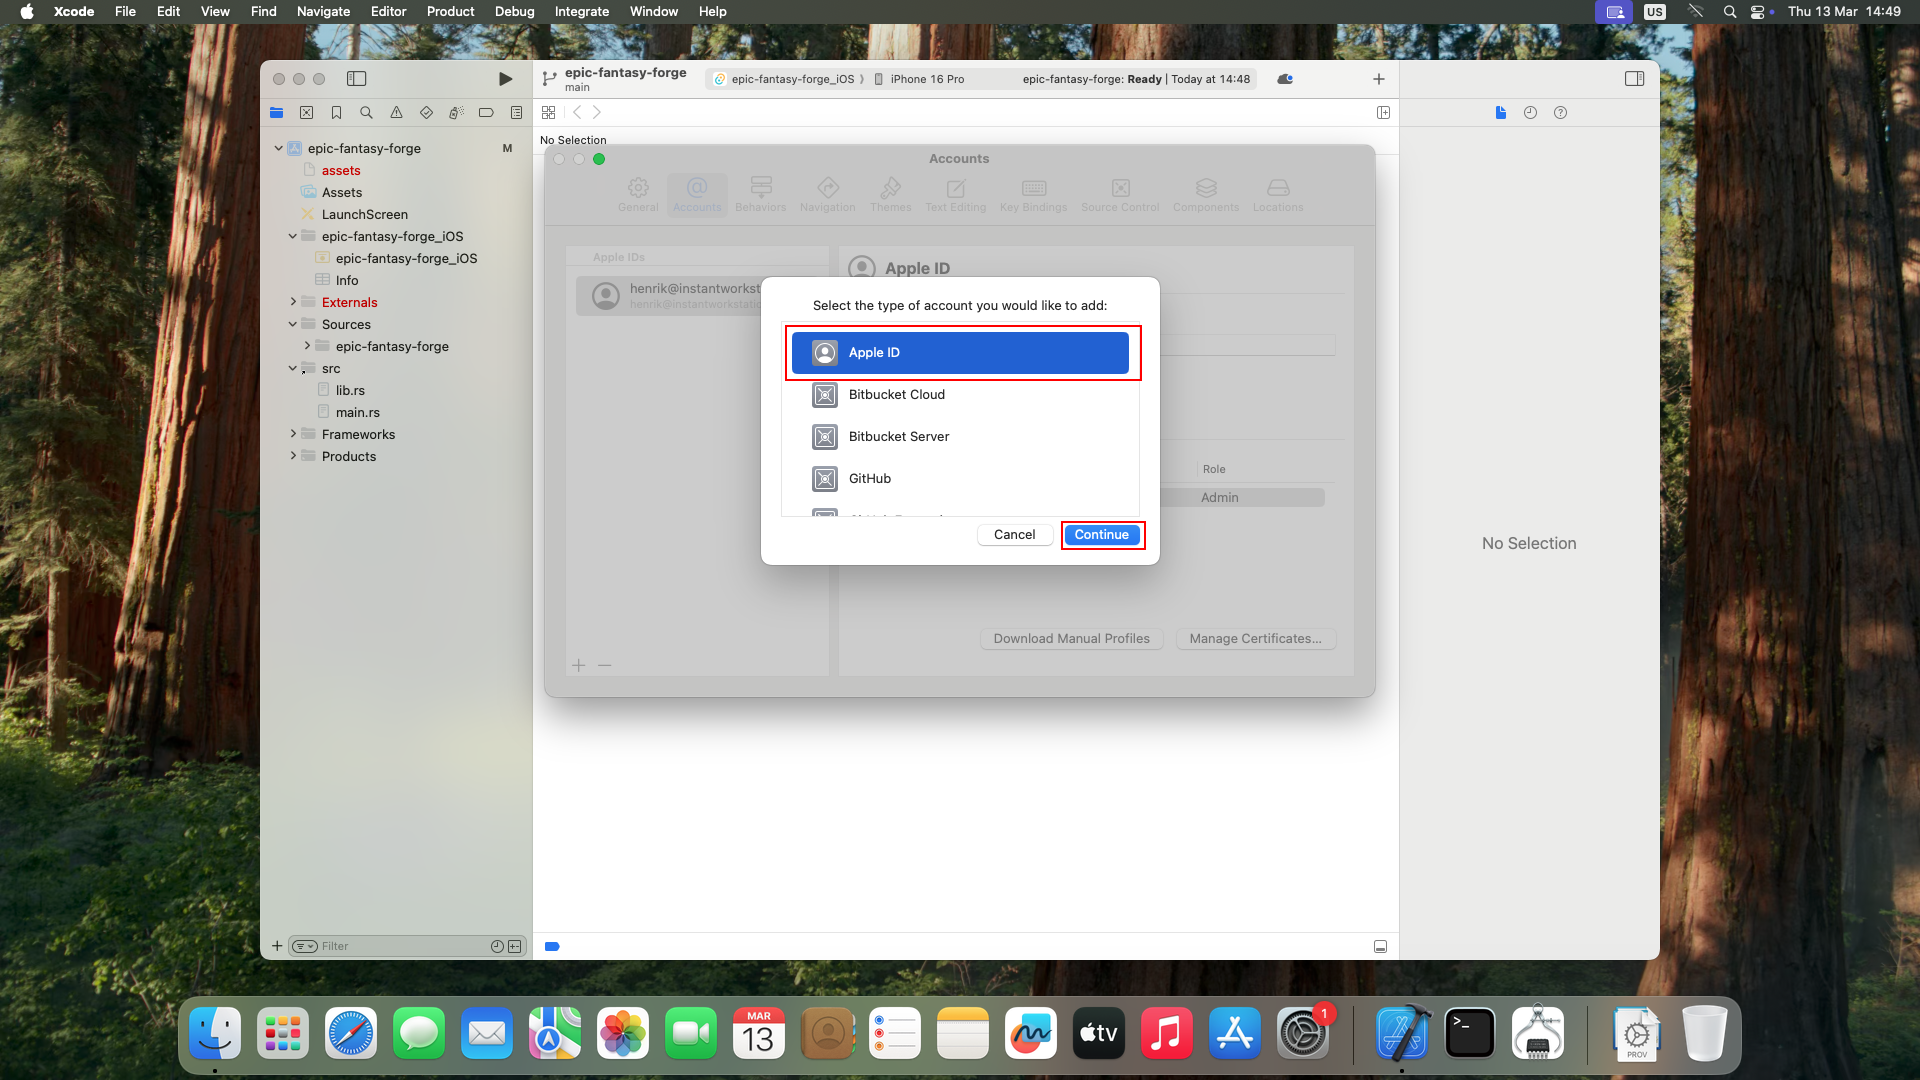Open the Debug navigator
The height and width of the screenshot is (1080, 1920).
[x=456, y=113]
